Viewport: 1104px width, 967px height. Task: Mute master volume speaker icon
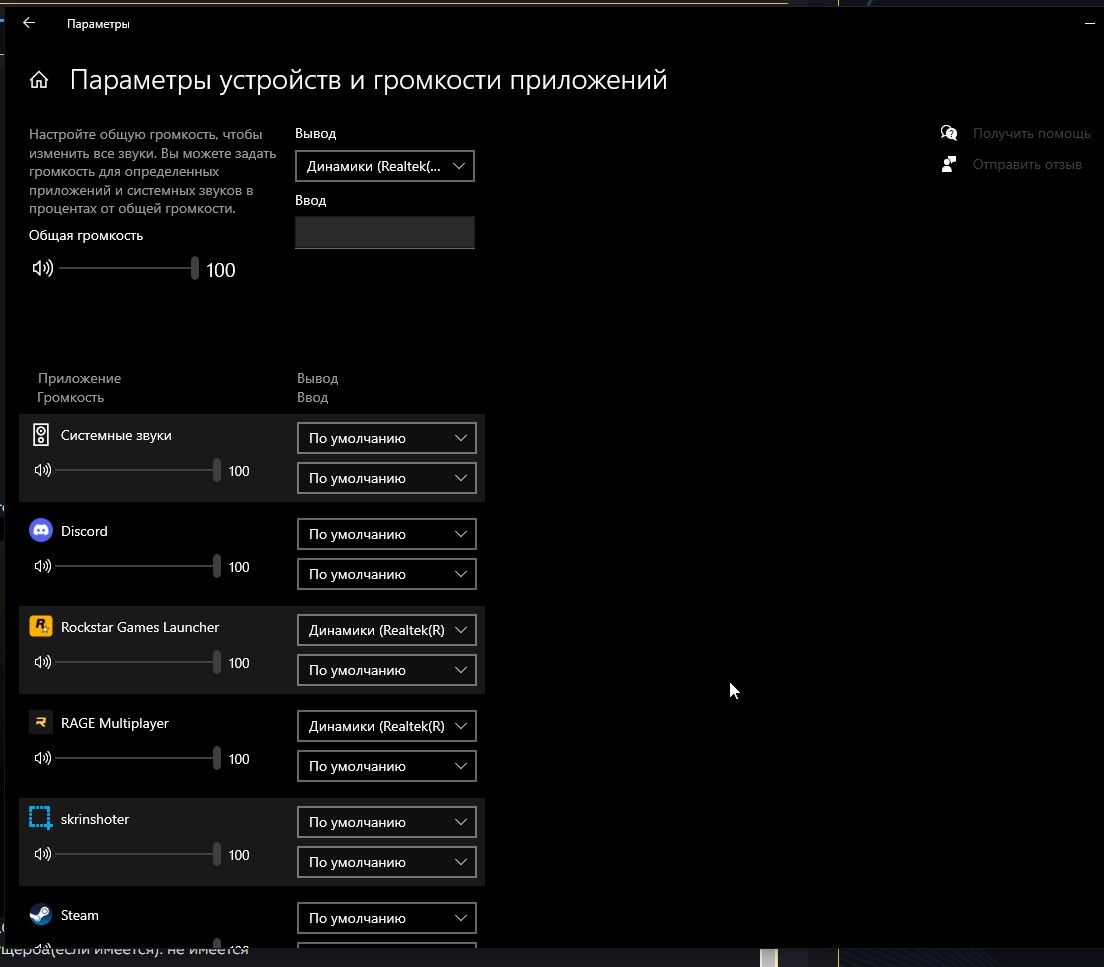point(42,268)
